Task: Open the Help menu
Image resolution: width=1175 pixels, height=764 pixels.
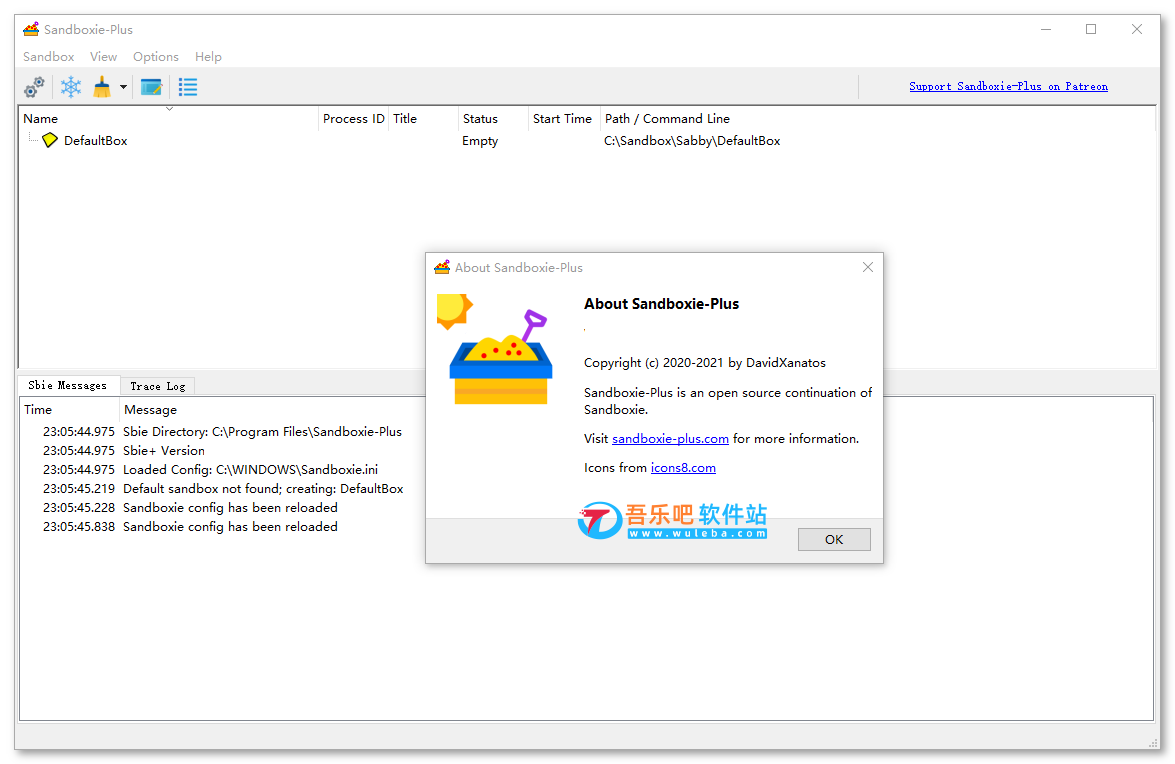Action: pos(208,57)
